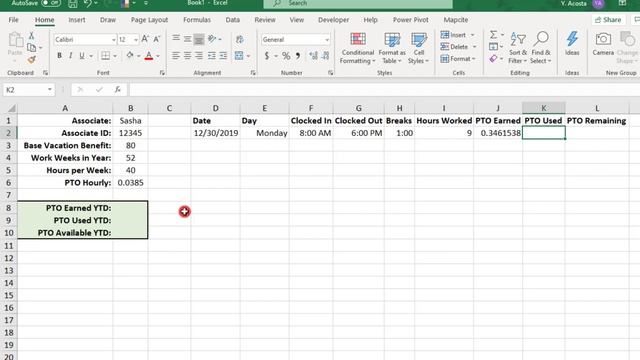Select row 8 header

coord(9,208)
